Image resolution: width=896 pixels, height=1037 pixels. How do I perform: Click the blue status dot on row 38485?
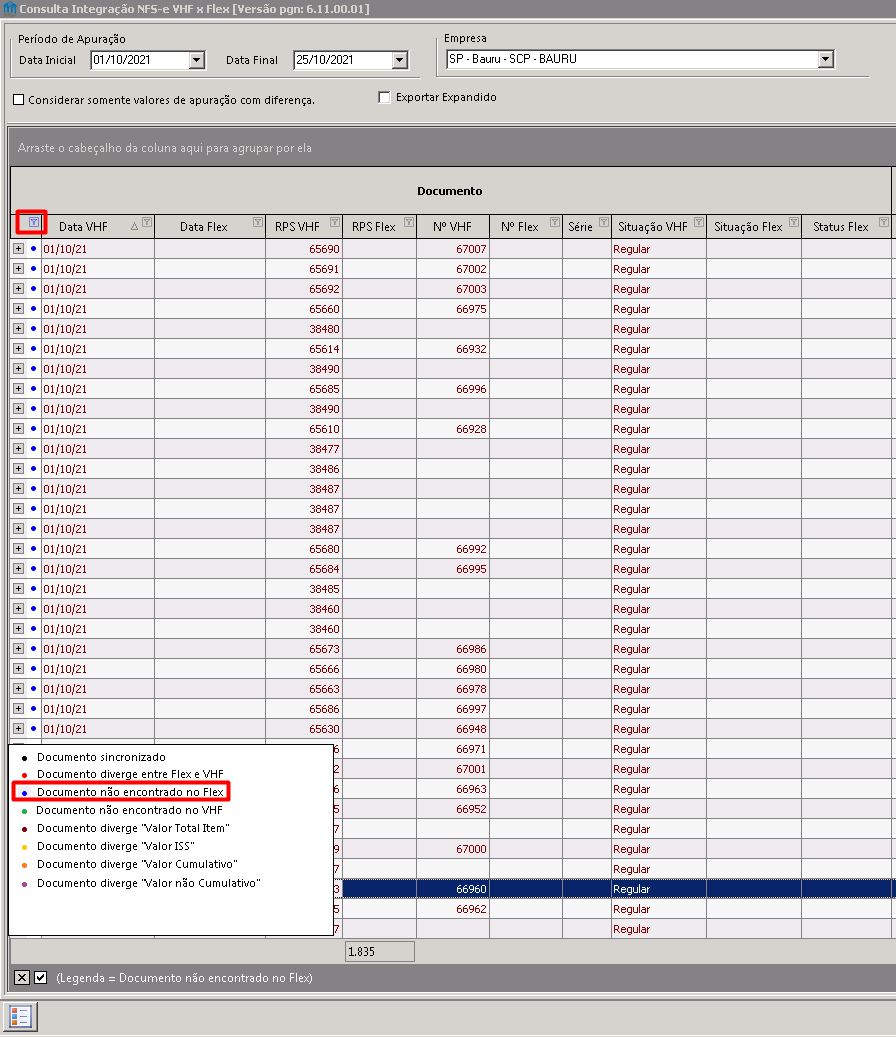[x=33, y=589]
